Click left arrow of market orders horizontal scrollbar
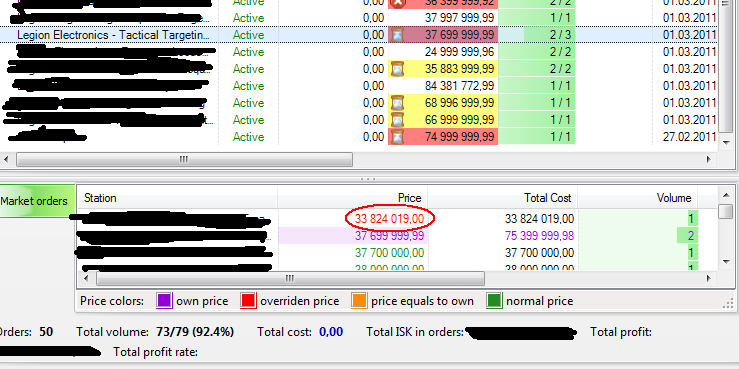Viewport: 739px width, 369px height. [x=86, y=279]
